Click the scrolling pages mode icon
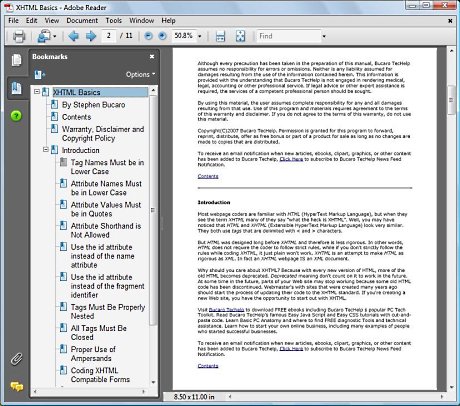This screenshot has width=460, height=406. pyautogui.click(x=221, y=36)
